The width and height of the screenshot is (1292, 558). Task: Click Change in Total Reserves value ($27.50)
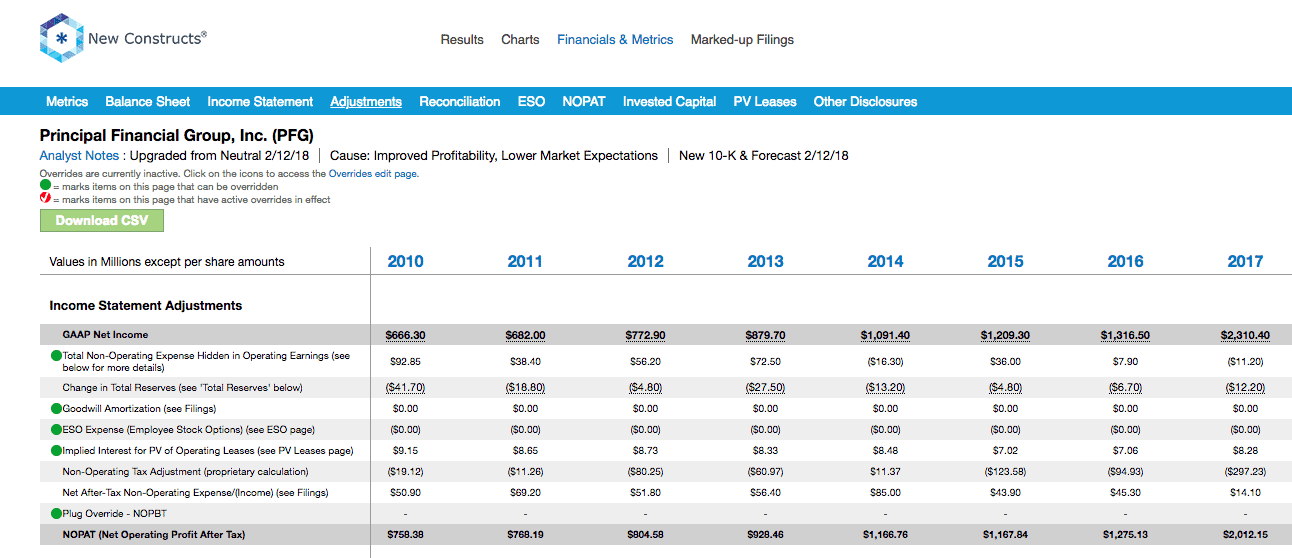point(765,387)
